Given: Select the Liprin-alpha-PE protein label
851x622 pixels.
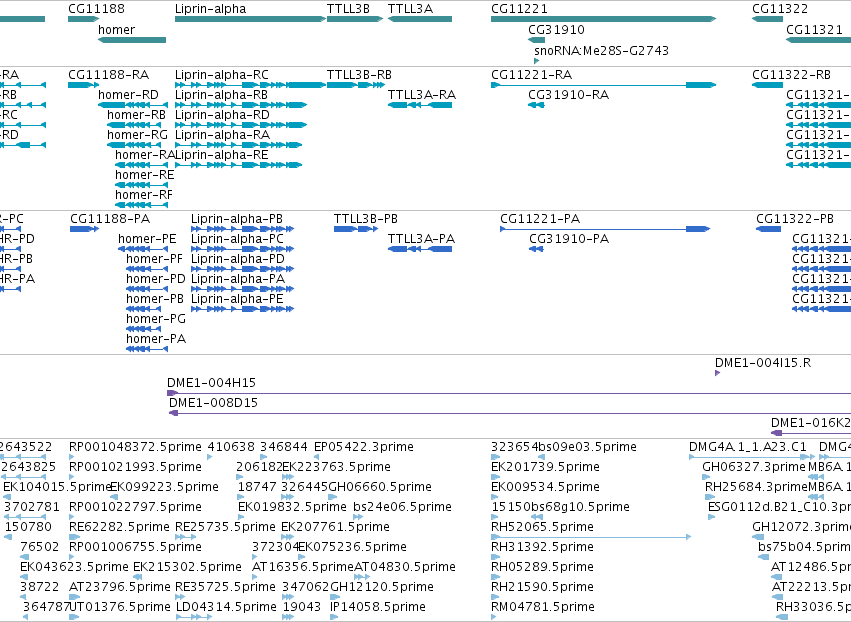Looking at the screenshot, I should [x=237, y=299].
